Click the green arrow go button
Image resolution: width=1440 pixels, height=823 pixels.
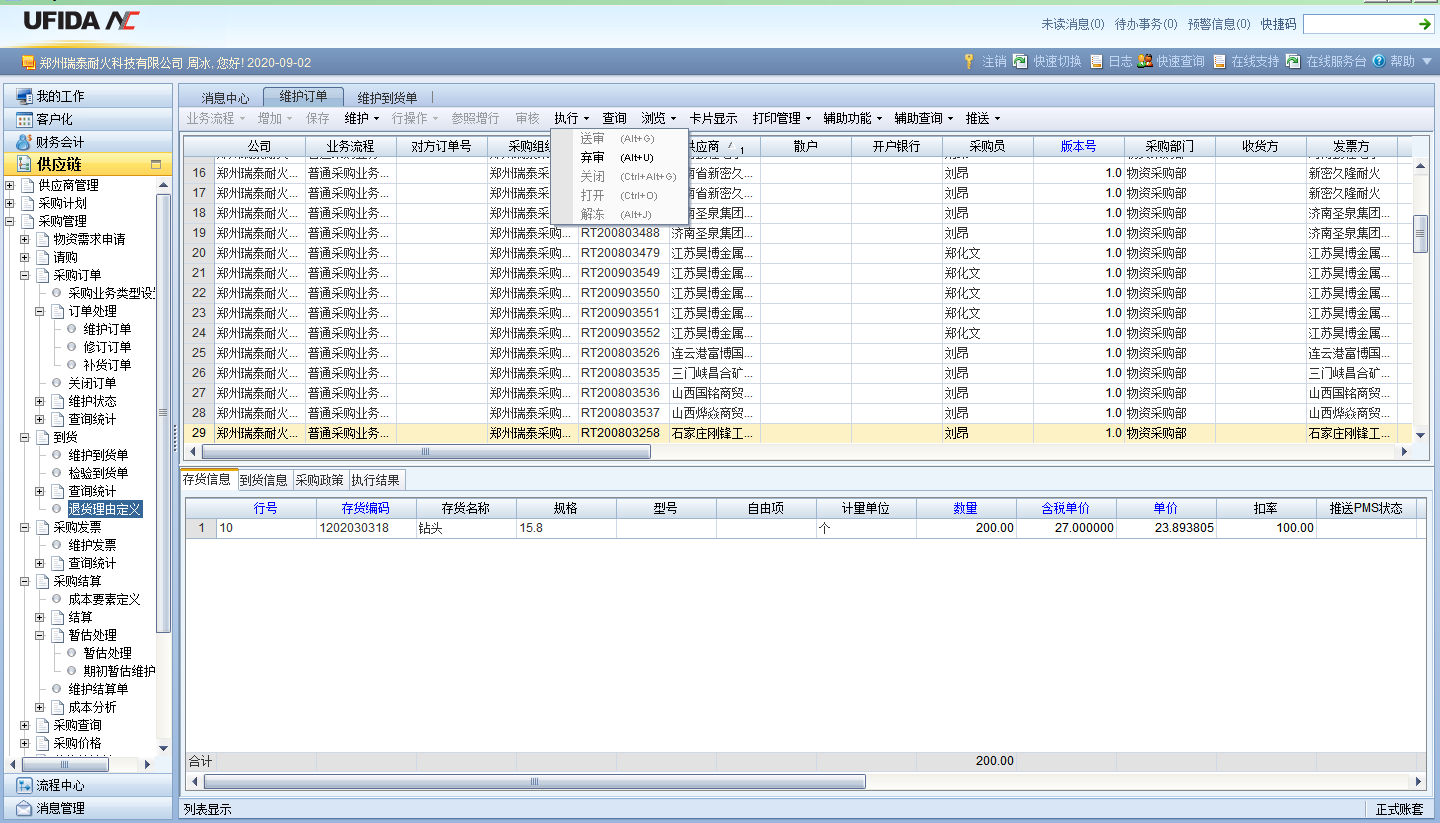(x=1424, y=24)
